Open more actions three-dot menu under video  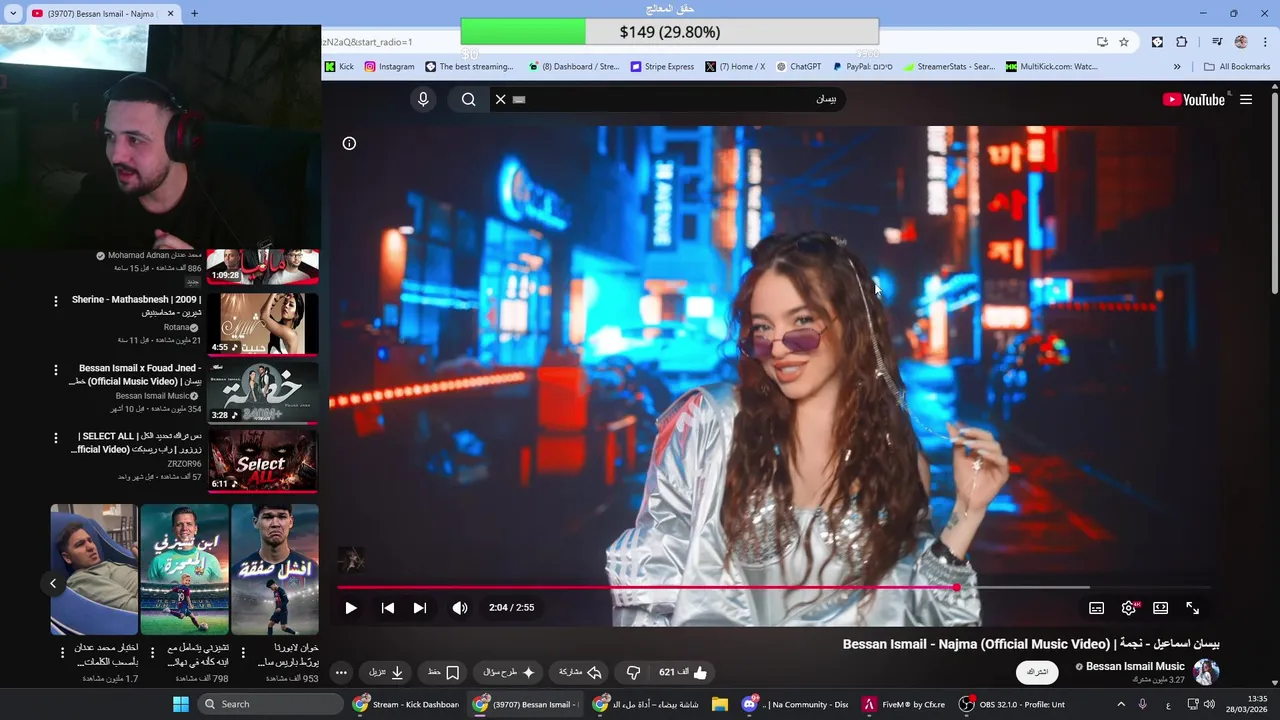pyautogui.click(x=341, y=672)
